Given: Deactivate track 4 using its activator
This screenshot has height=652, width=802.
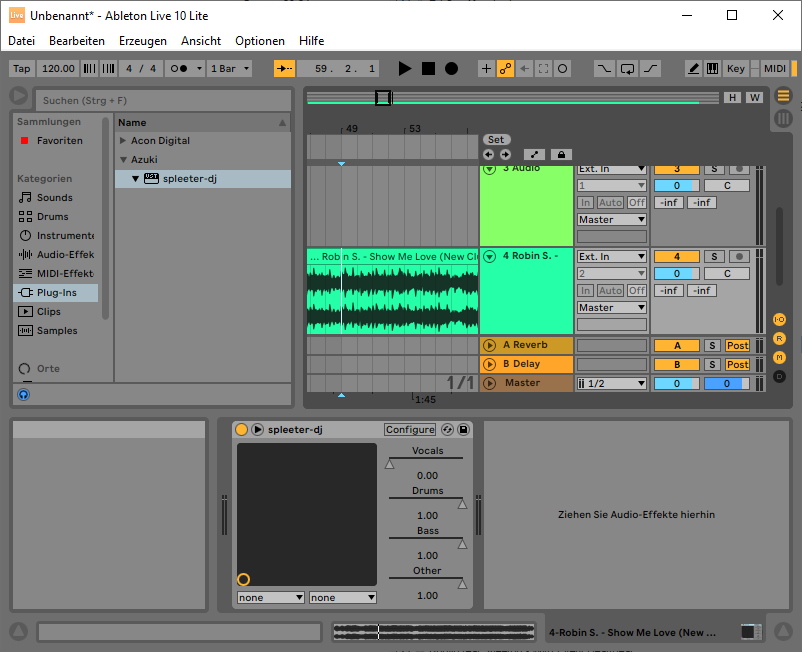Looking at the screenshot, I should tap(677, 257).
